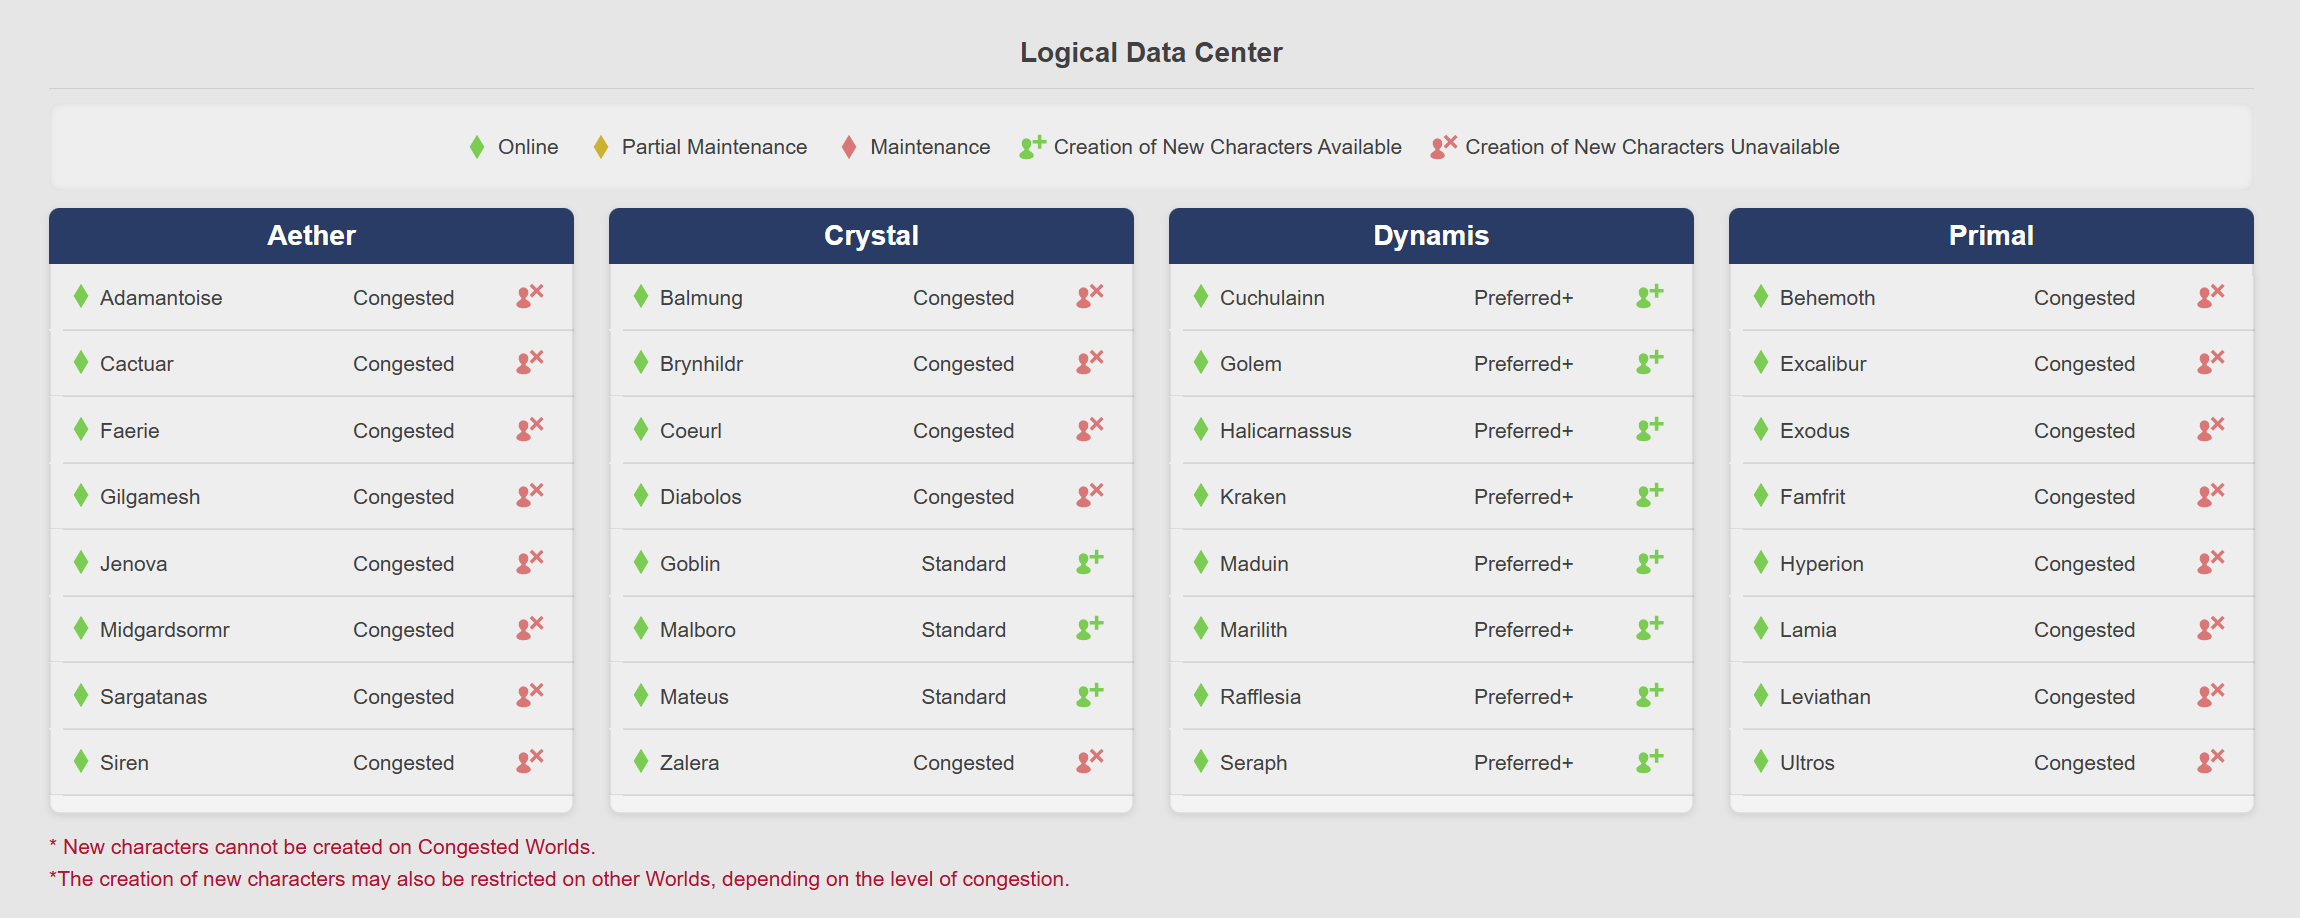
Task: Click Cuchulainn's character creation available icon
Action: pyautogui.click(x=1650, y=295)
